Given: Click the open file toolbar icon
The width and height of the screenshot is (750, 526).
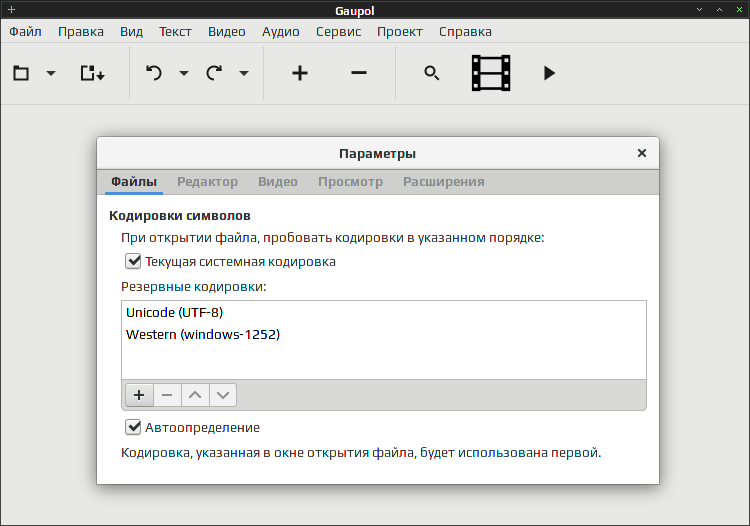Looking at the screenshot, I should click(21, 73).
